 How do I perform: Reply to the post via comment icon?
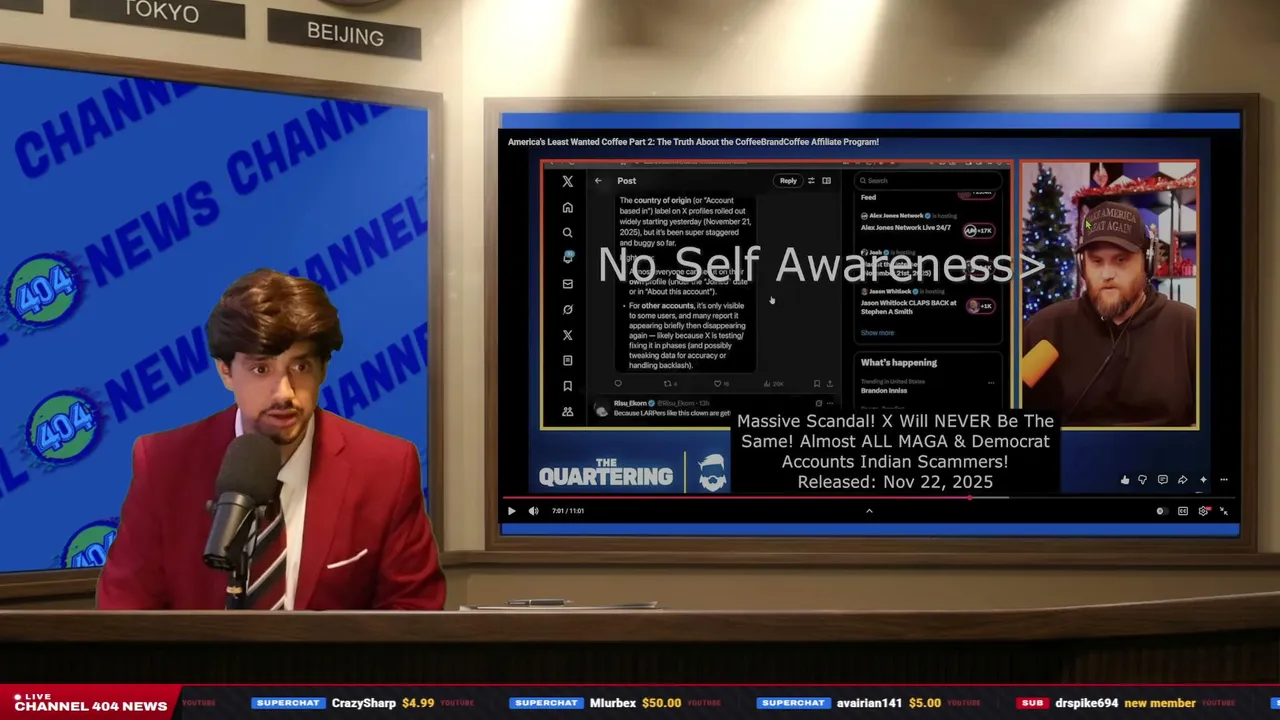pos(618,384)
